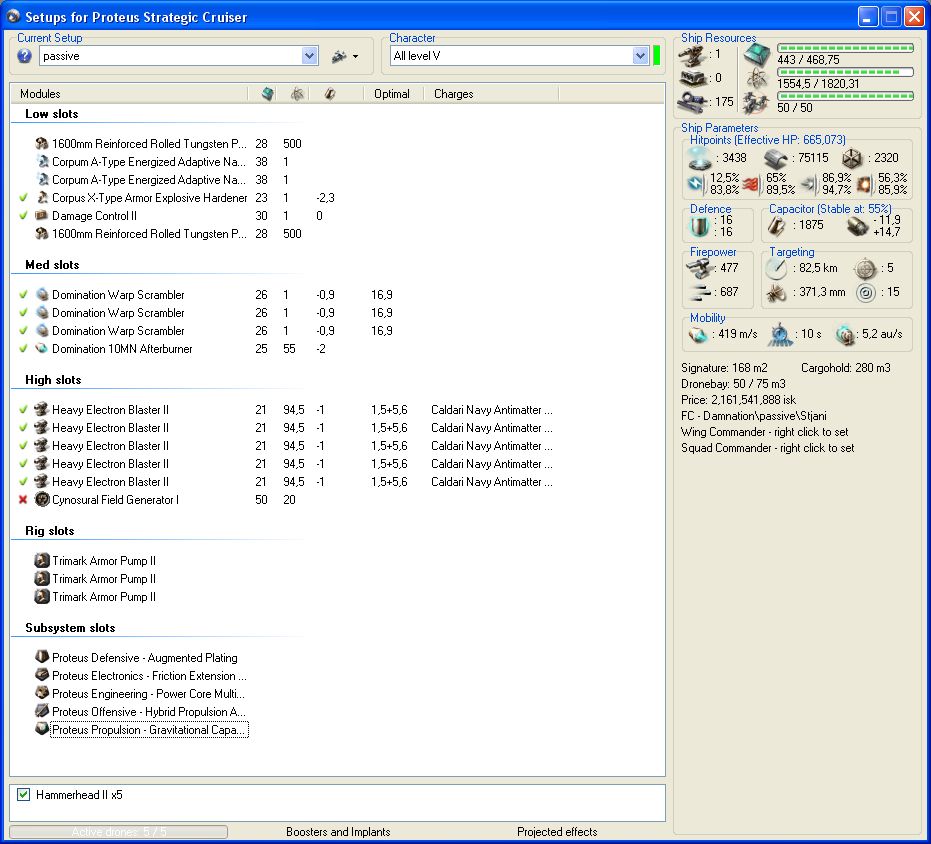Click the calibration icon showing 175
The width and height of the screenshot is (931, 844).
[x=692, y=101]
